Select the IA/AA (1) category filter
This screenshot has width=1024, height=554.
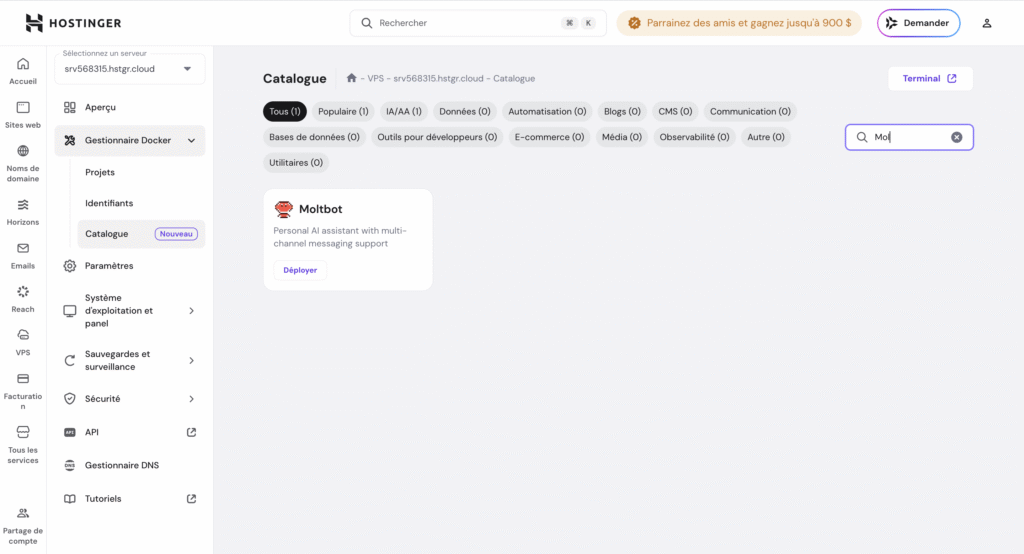[x=404, y=111]
